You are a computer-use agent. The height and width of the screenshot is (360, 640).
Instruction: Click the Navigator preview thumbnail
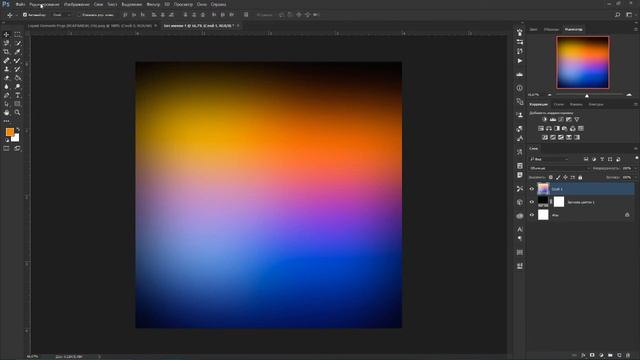[x=582, y=62]
